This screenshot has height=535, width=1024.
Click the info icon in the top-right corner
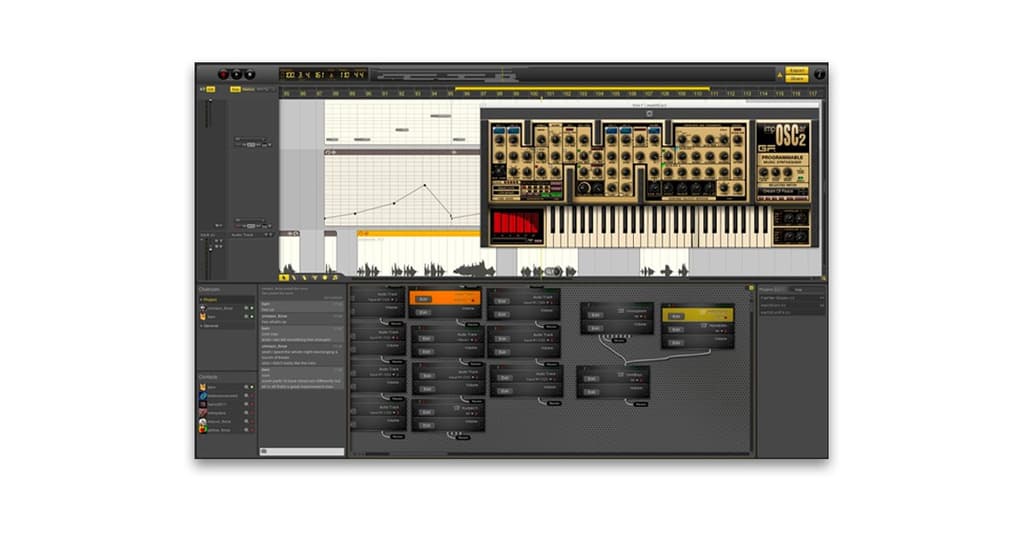coord(819,74)
